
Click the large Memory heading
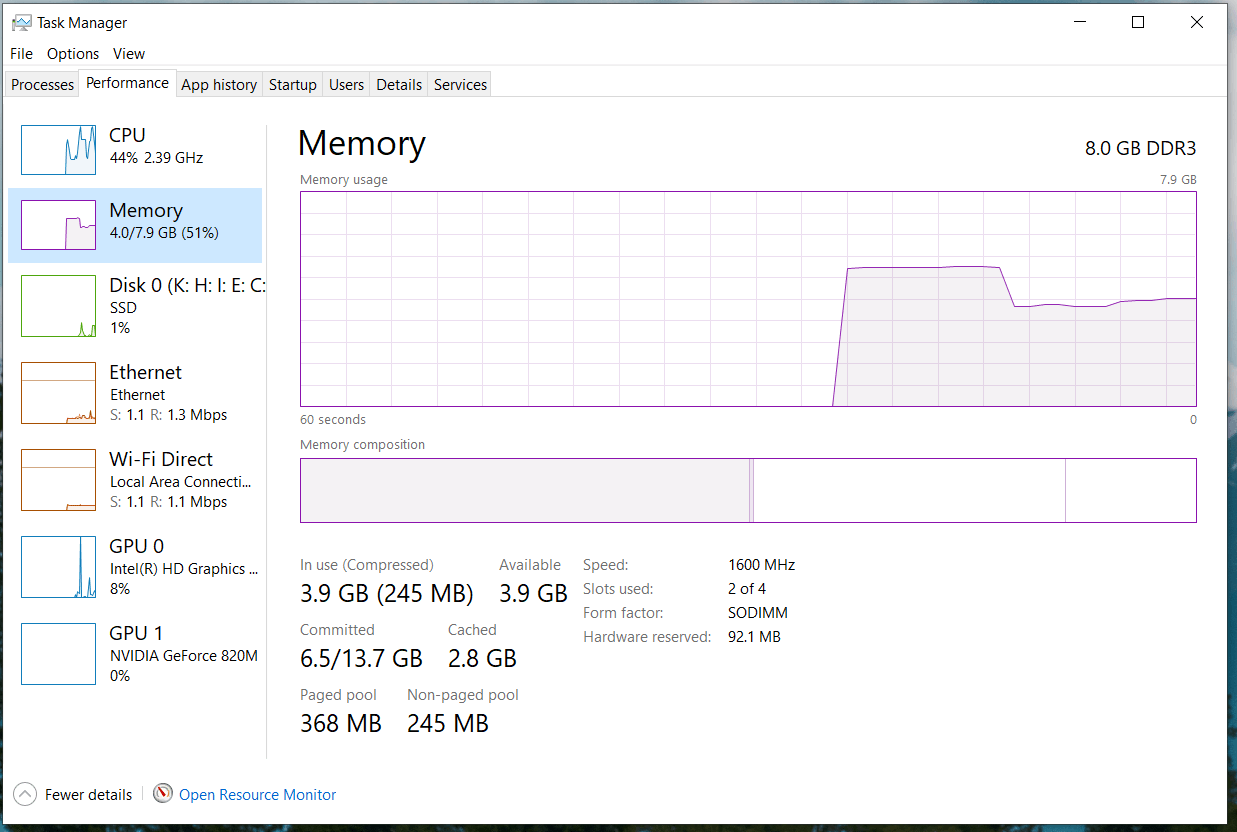tap(362, 144)
